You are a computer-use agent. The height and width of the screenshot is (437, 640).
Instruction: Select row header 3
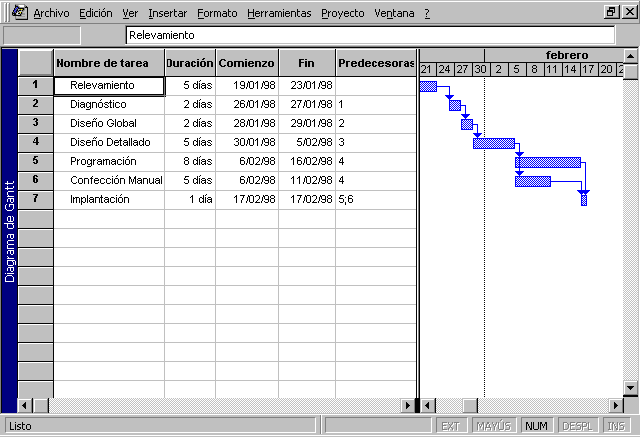pos(36,123)
